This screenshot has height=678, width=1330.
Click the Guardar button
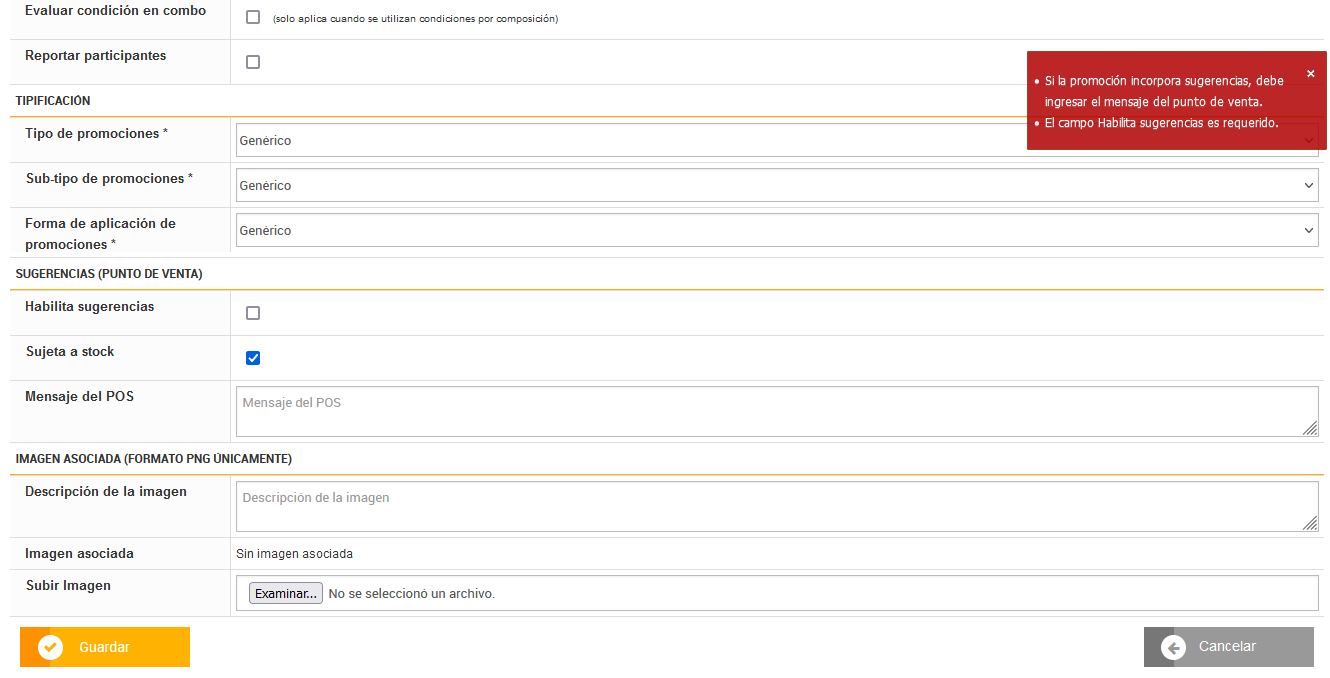(x=105, y=647)
